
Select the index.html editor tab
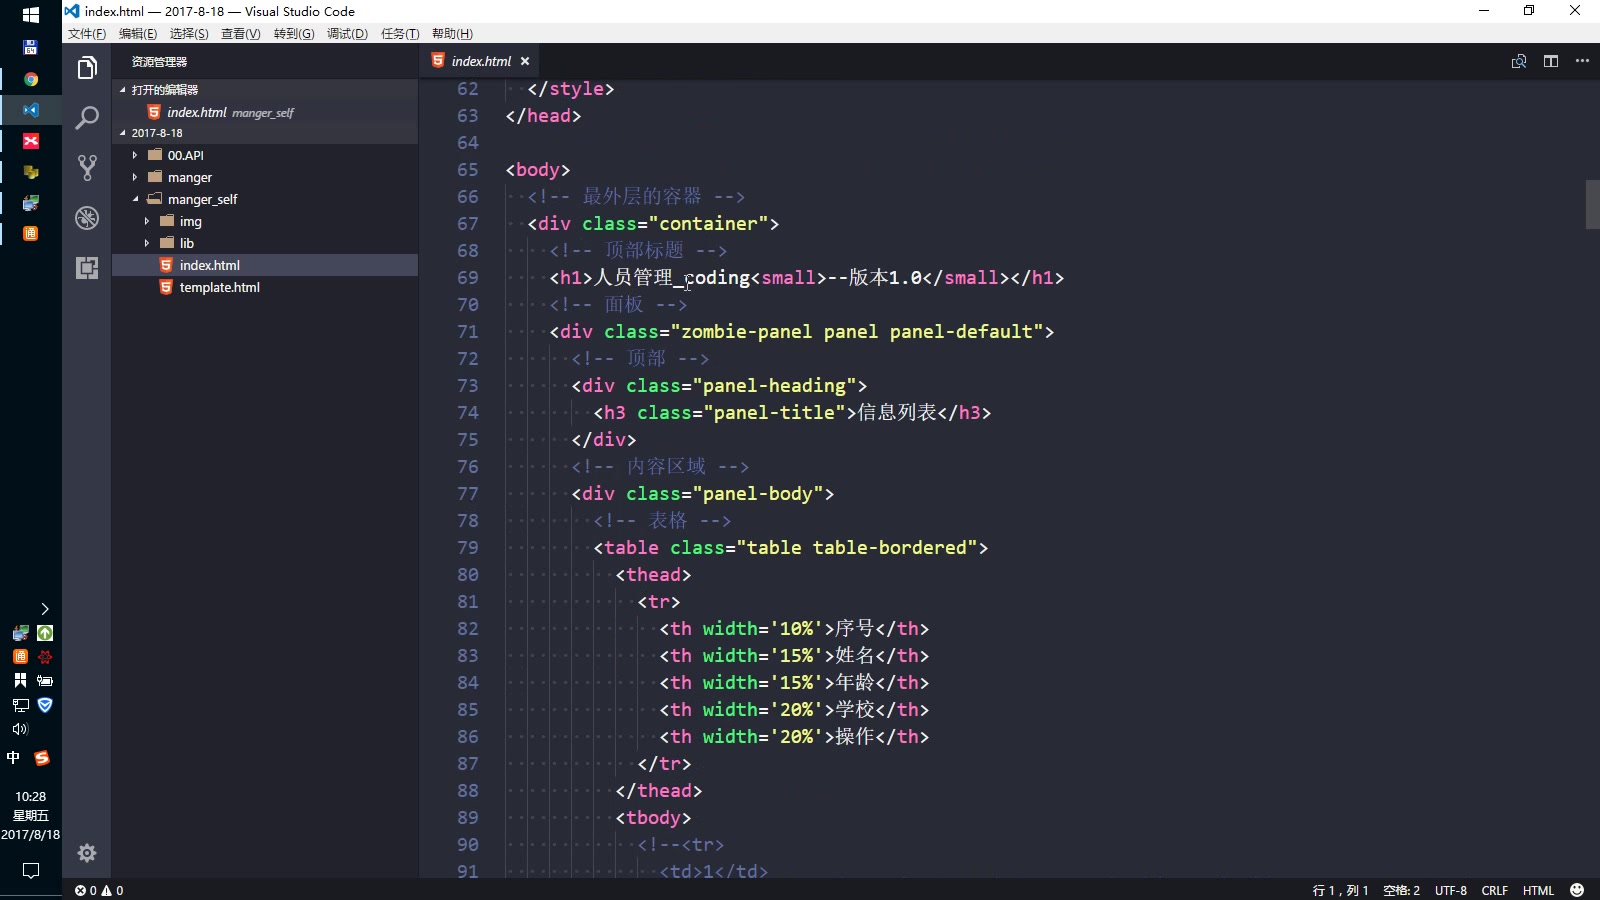pyautogui.click(x=480, y=61)
